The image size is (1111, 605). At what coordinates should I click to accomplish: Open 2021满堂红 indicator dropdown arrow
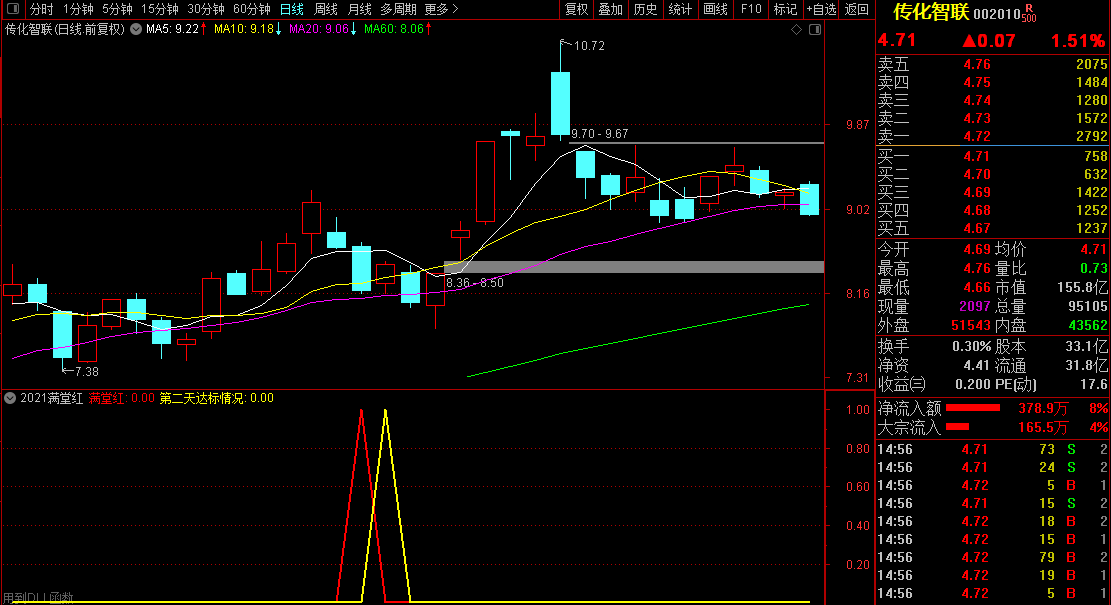pos(11,398)
